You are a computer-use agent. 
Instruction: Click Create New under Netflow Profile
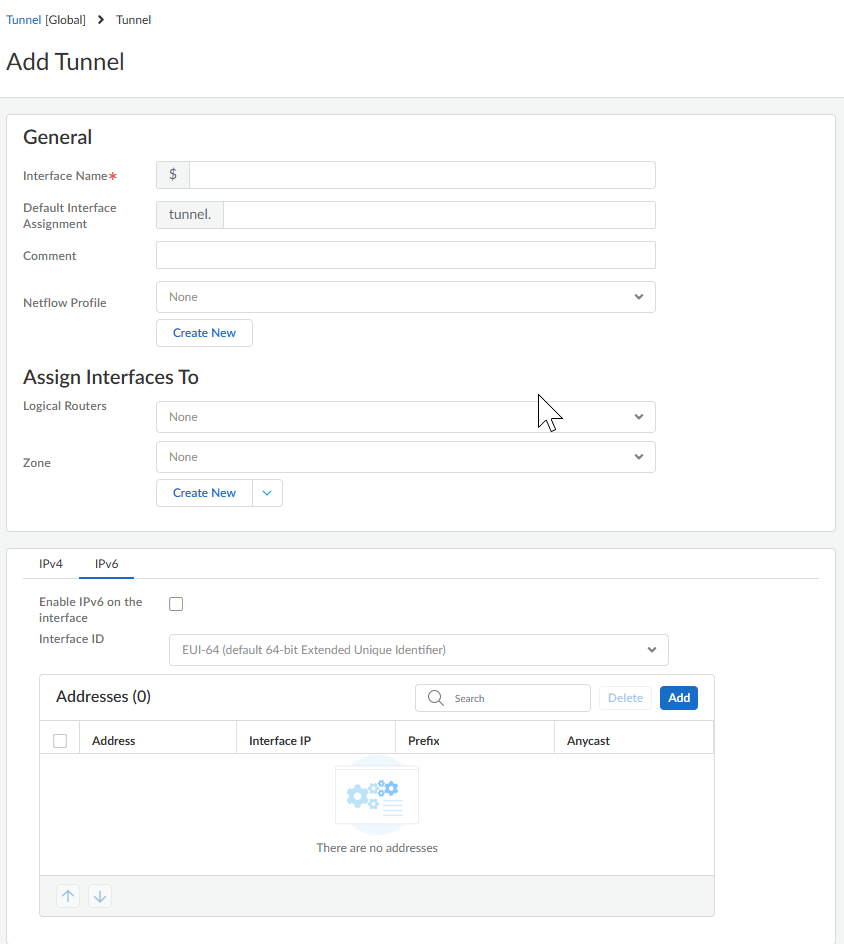[x=204, y=333]
